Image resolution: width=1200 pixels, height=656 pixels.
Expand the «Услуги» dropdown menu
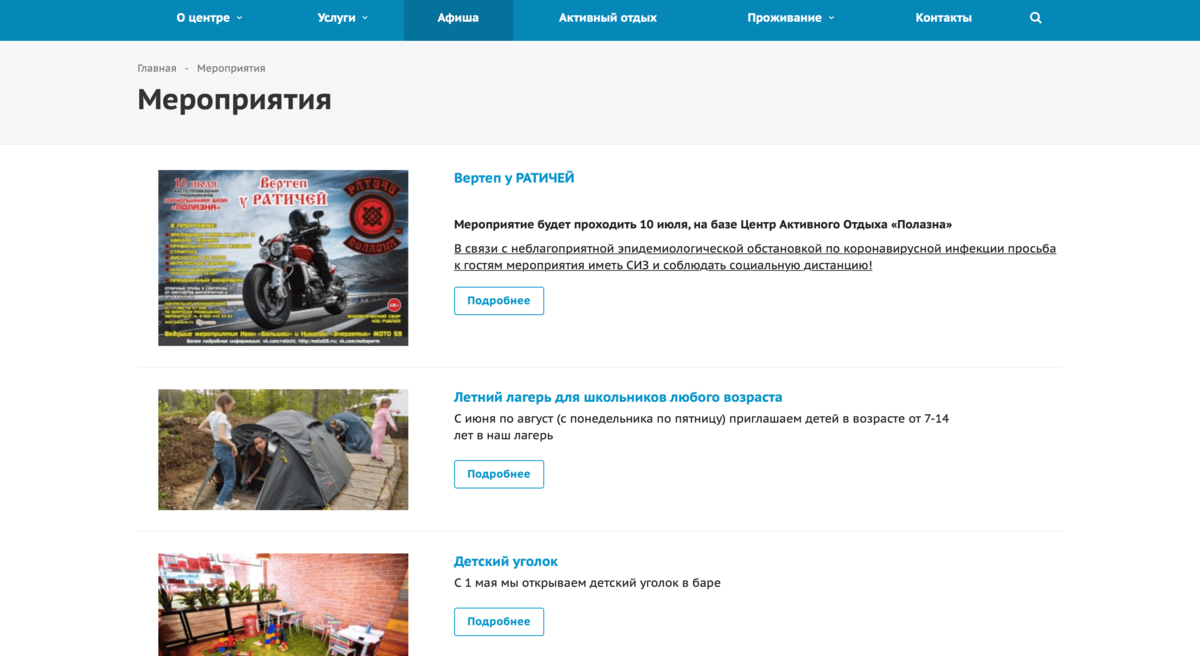tap(343, 18)
